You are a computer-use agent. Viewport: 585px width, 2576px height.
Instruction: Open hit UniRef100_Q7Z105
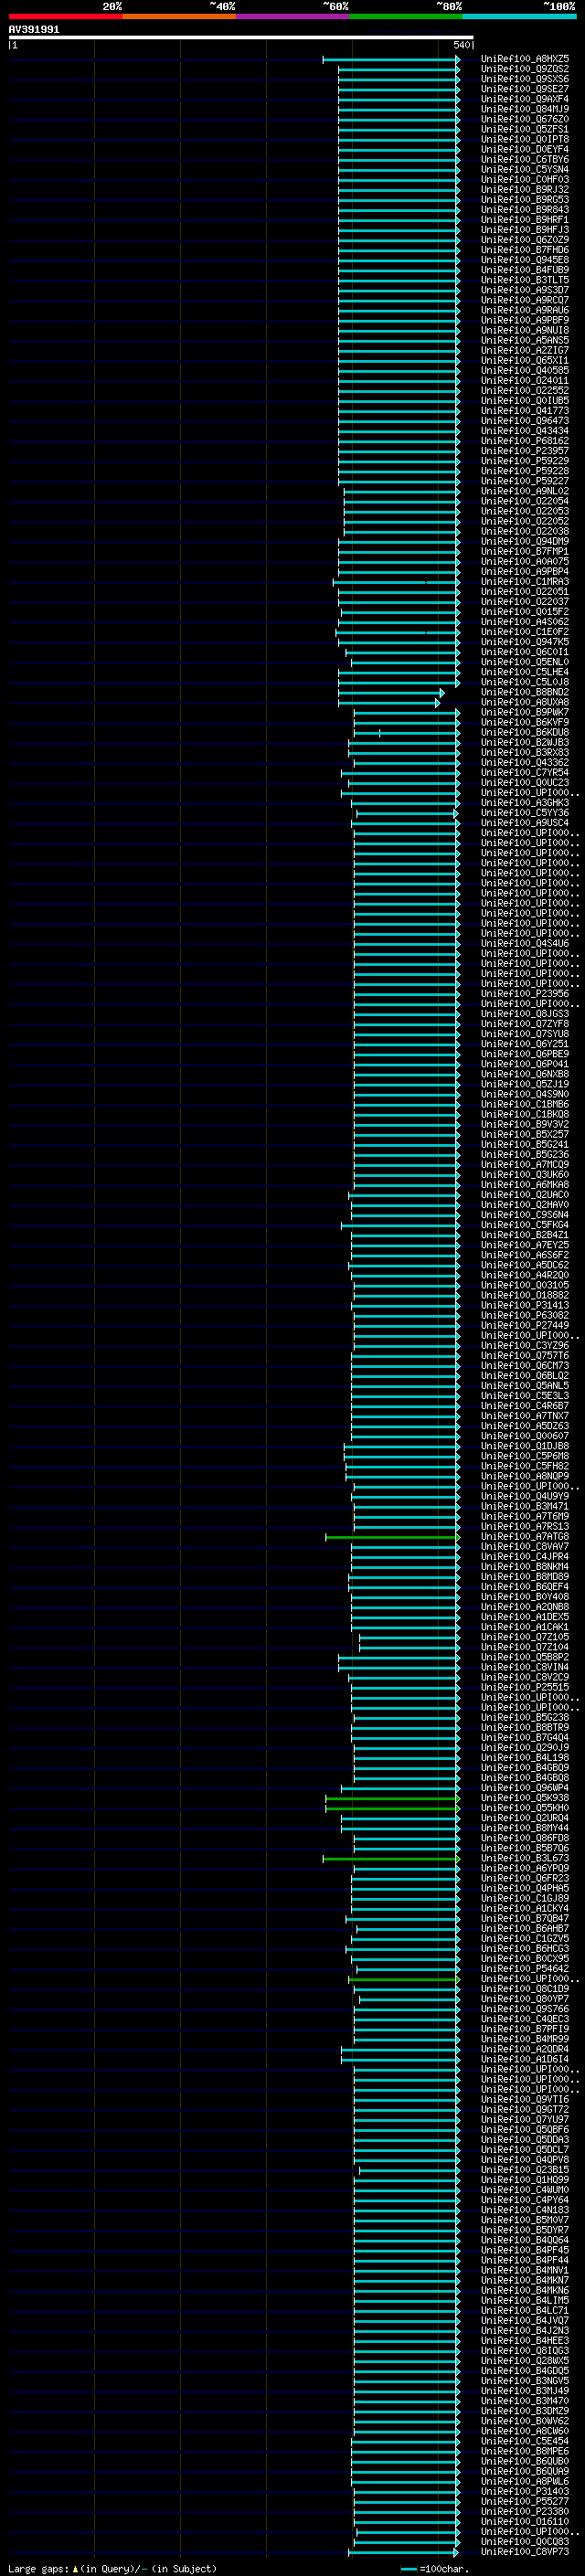(525, 1638)
